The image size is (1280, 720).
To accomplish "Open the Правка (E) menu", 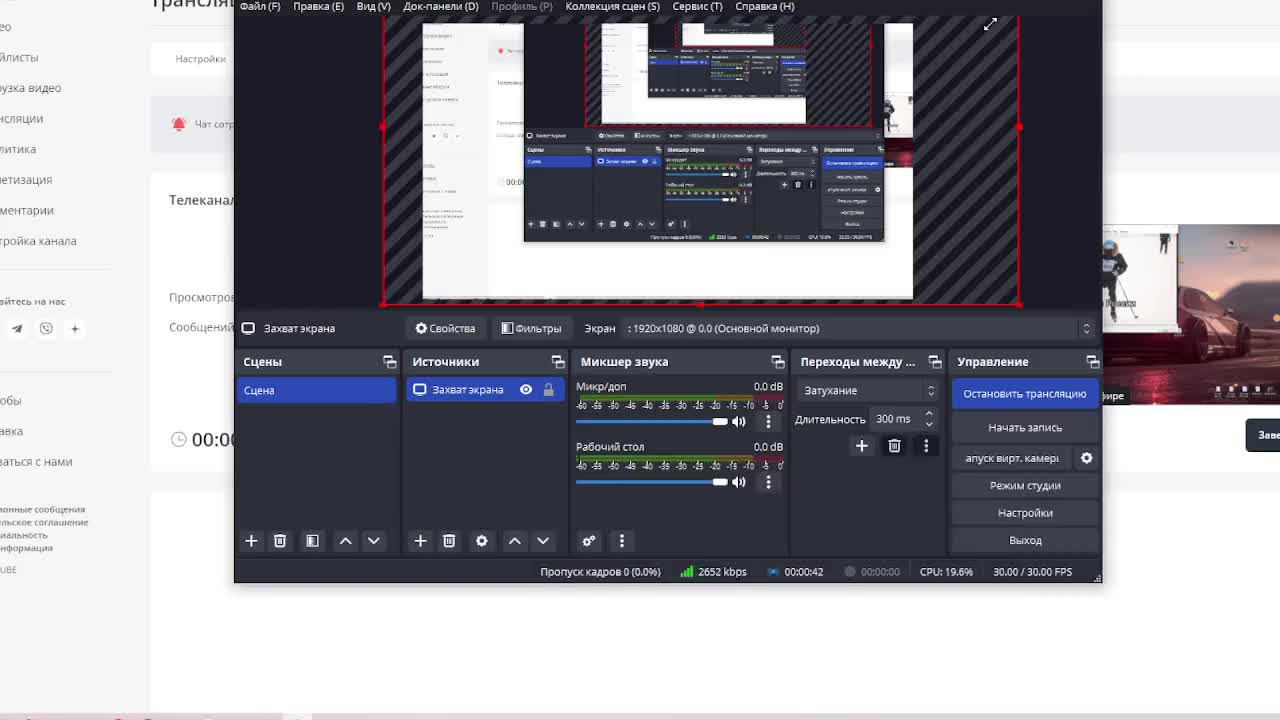I will pyautogui.click(x=318, y=6).
